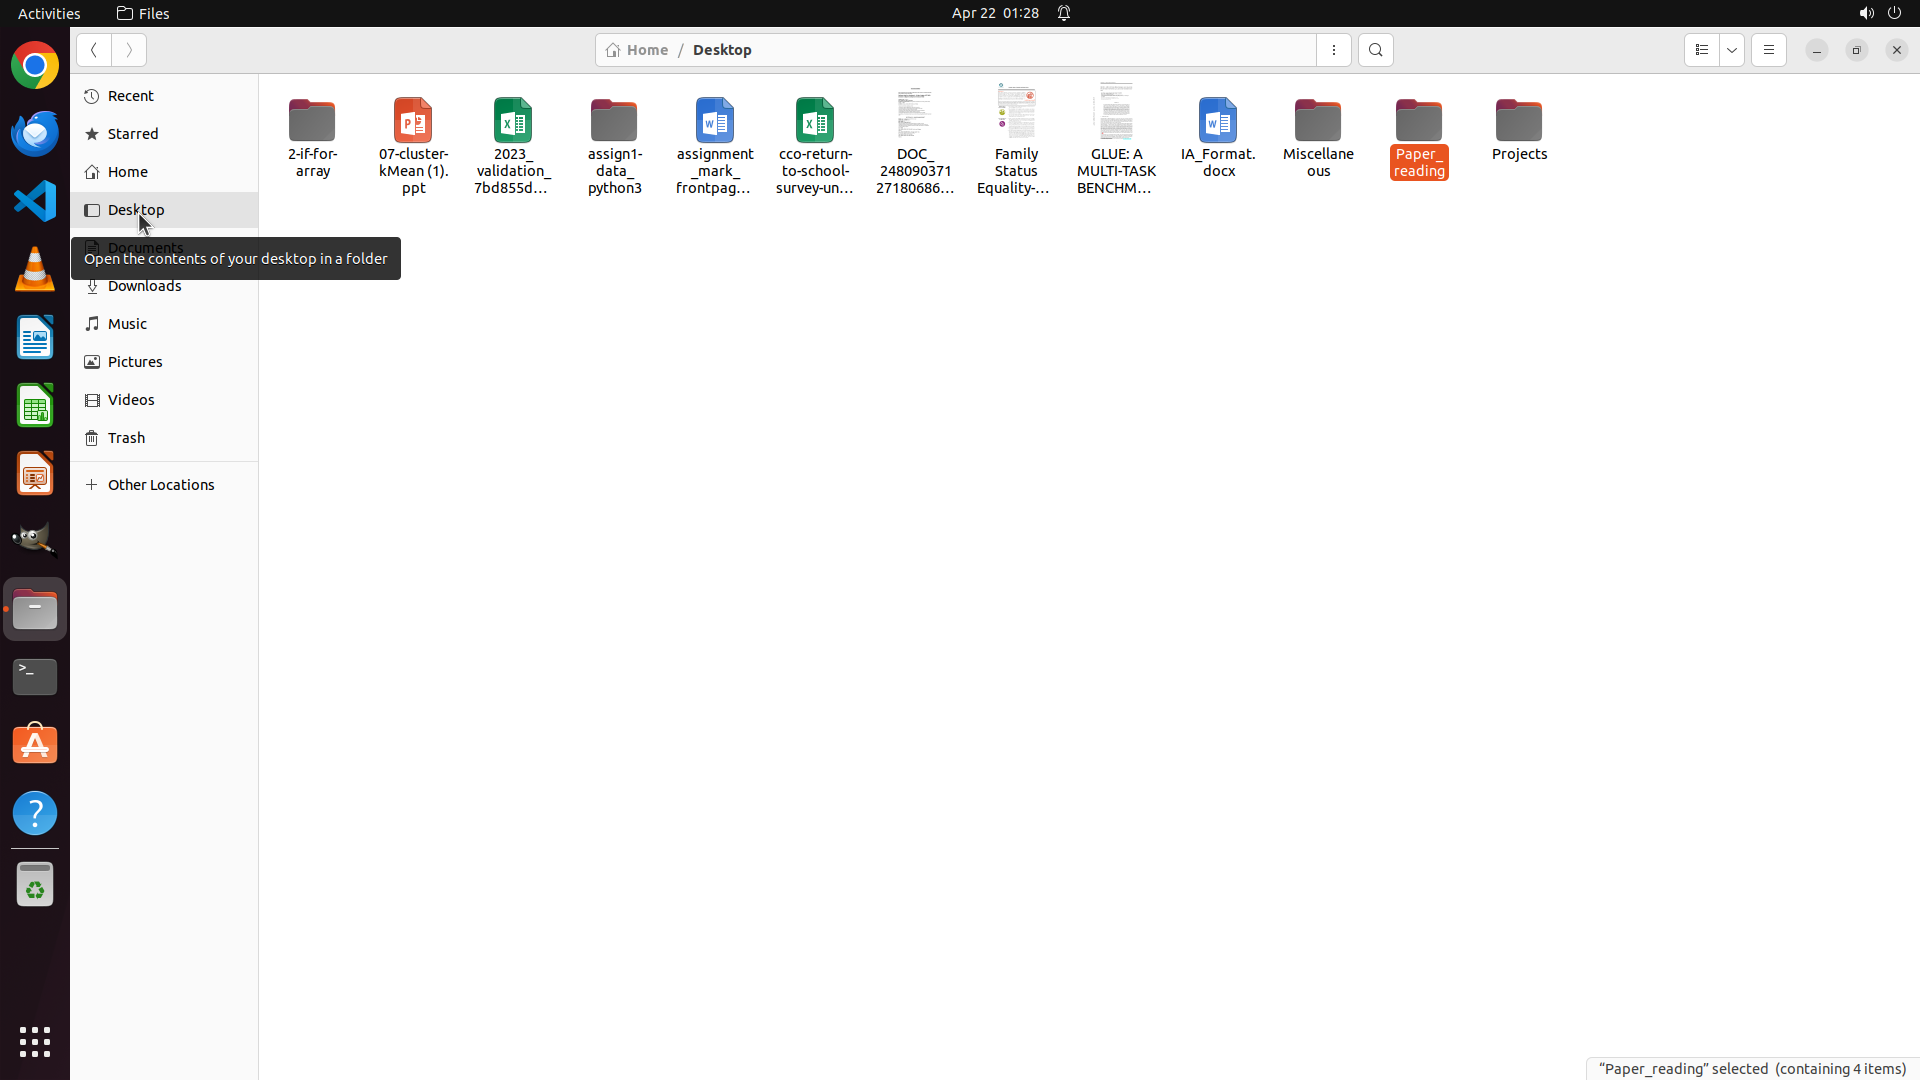
Task: Click the search magnifier icon
Action: pyautogui.click(x=1375, y=50)
